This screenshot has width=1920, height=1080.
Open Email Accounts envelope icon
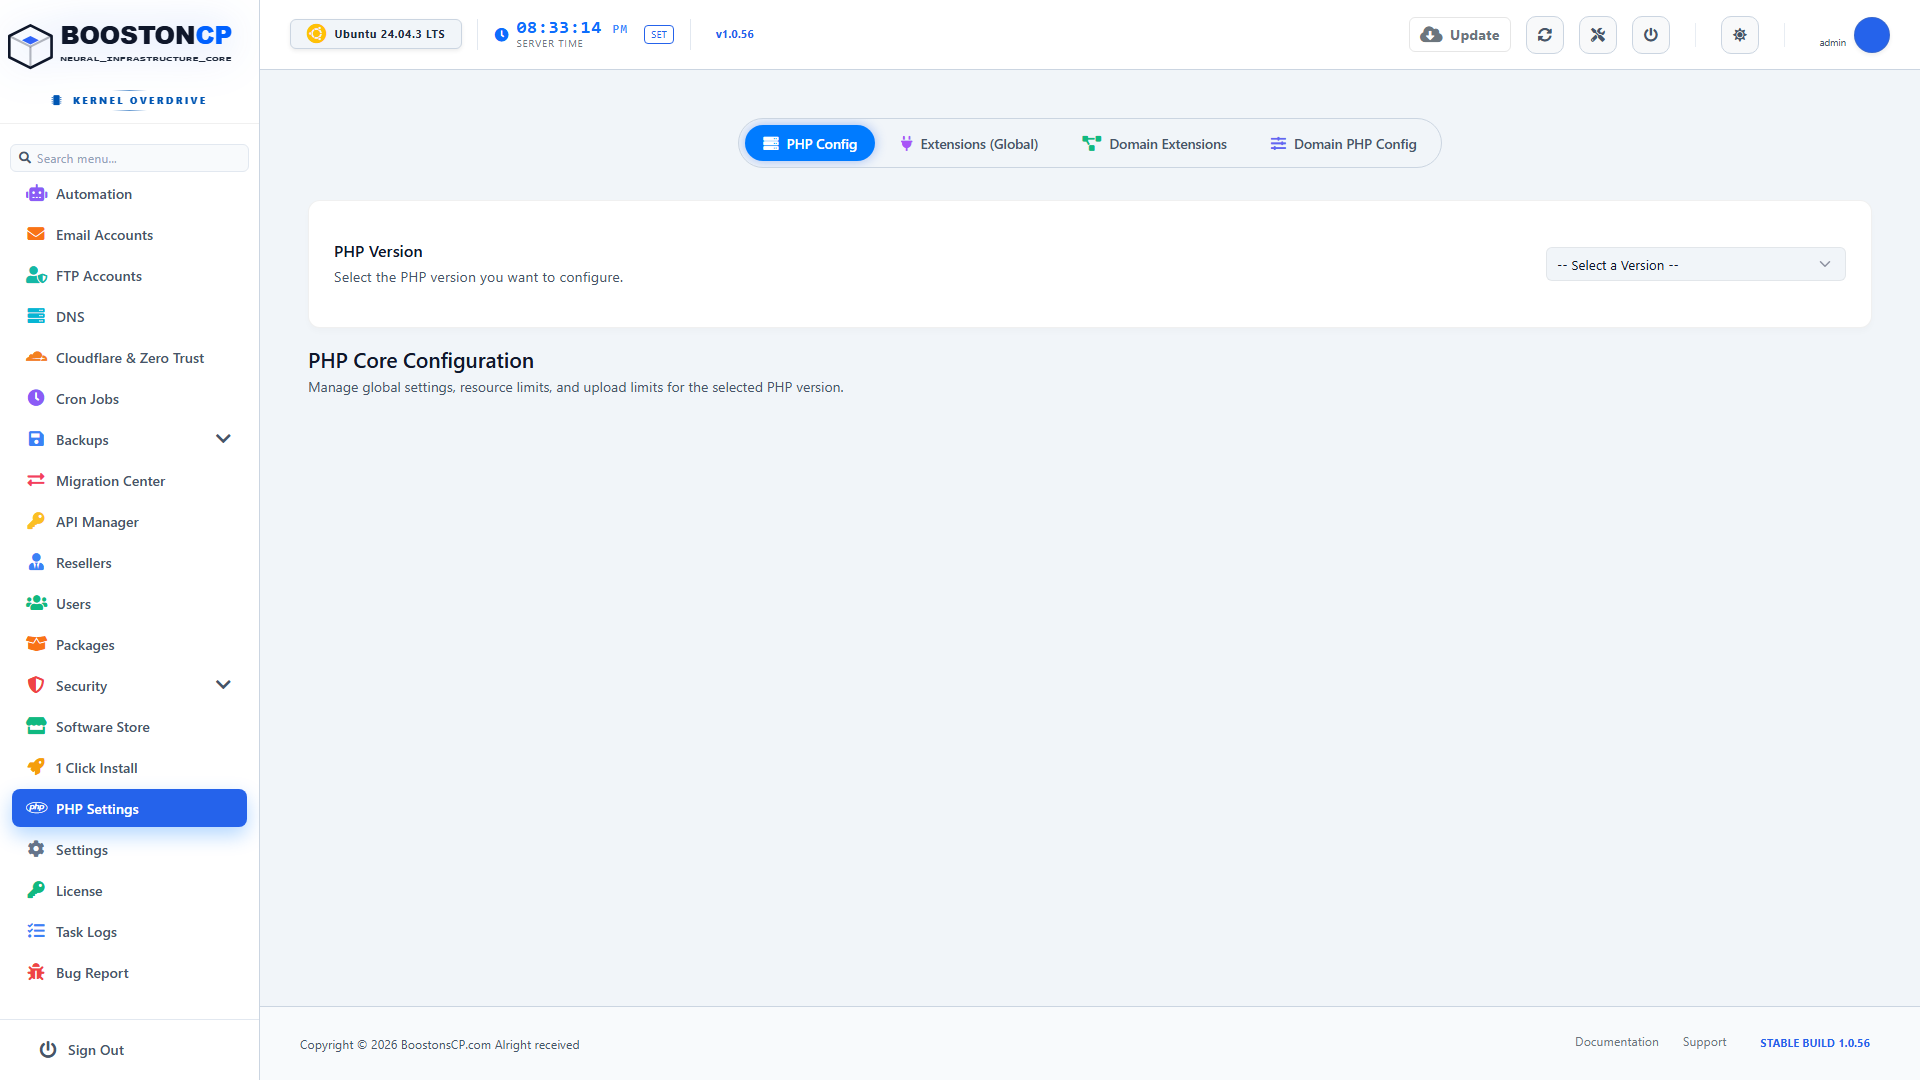(x=36, y=234)
